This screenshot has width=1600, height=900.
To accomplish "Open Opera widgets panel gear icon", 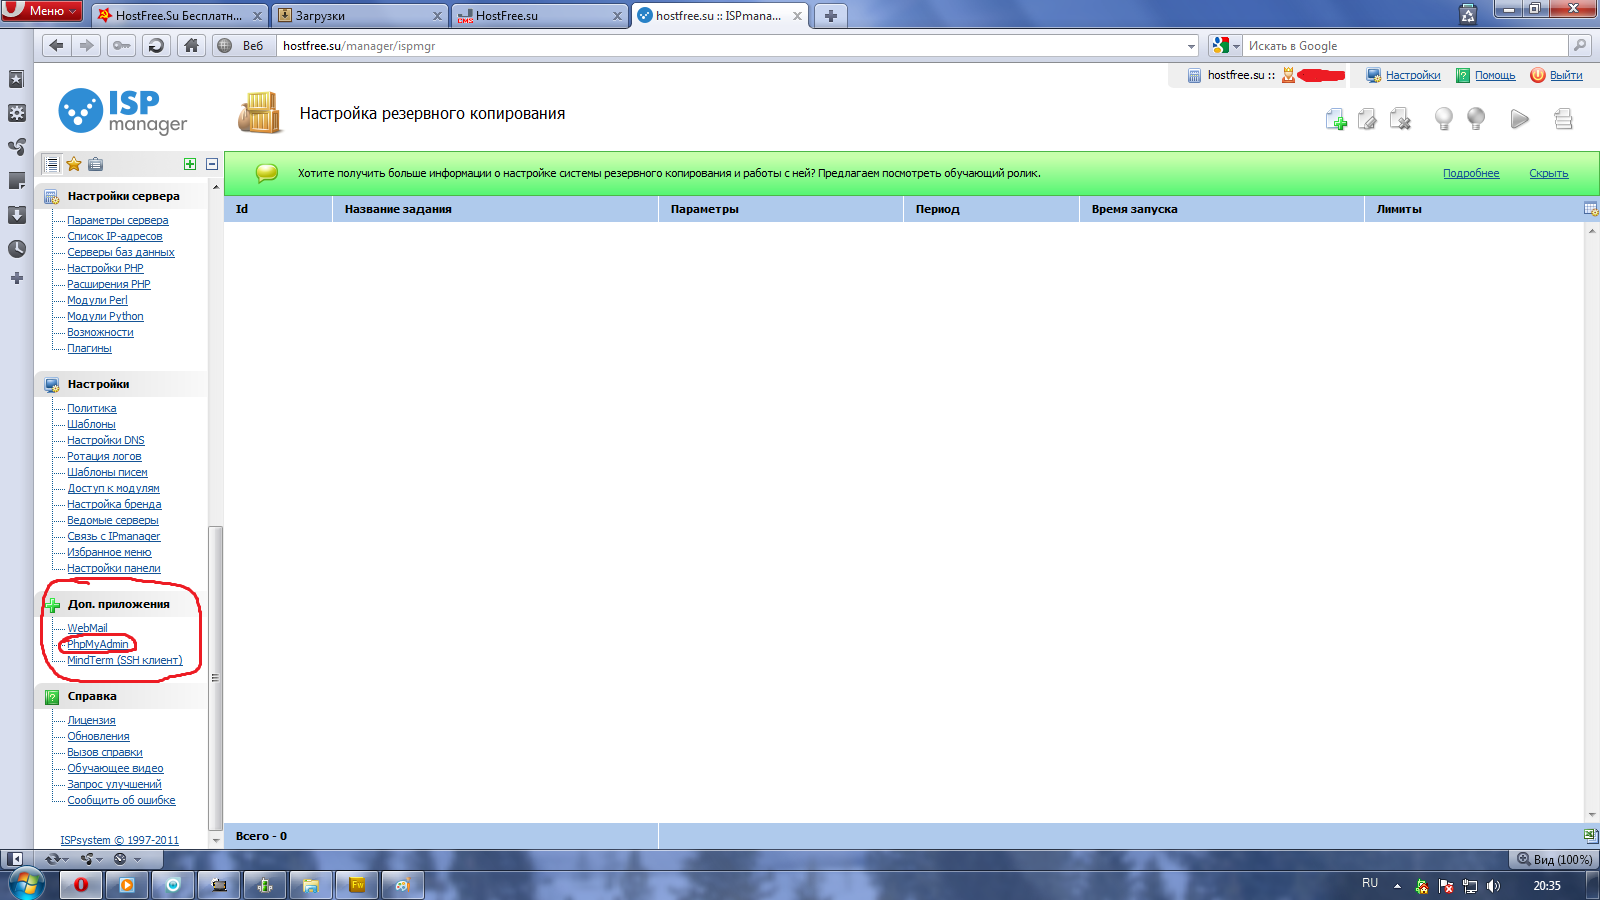I will pos(16,113).
